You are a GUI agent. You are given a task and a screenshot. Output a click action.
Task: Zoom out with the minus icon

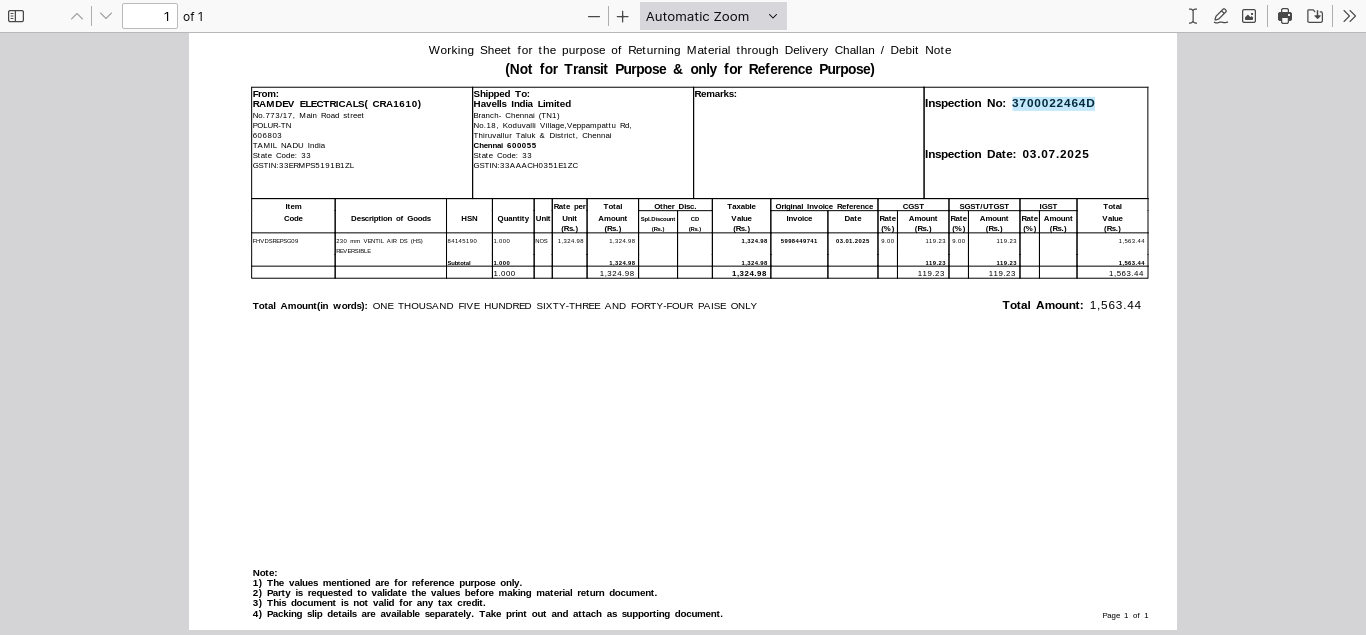click(594, 16)
